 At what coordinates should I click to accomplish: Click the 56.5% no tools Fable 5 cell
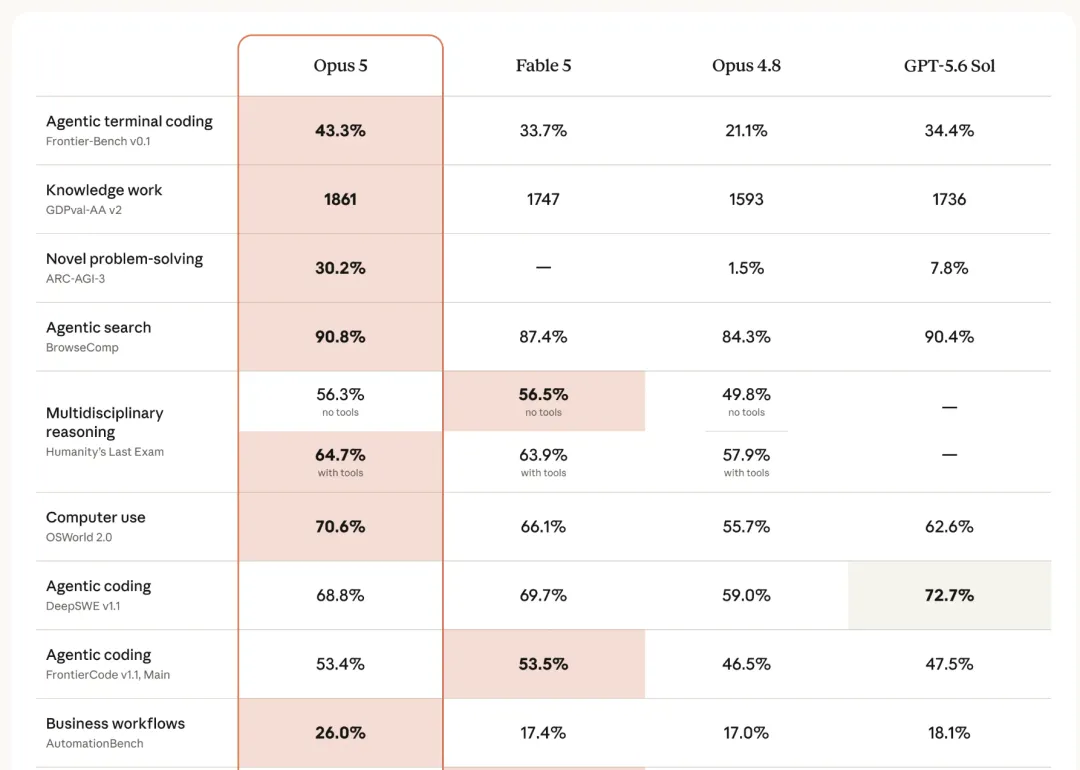pos(544,402)
